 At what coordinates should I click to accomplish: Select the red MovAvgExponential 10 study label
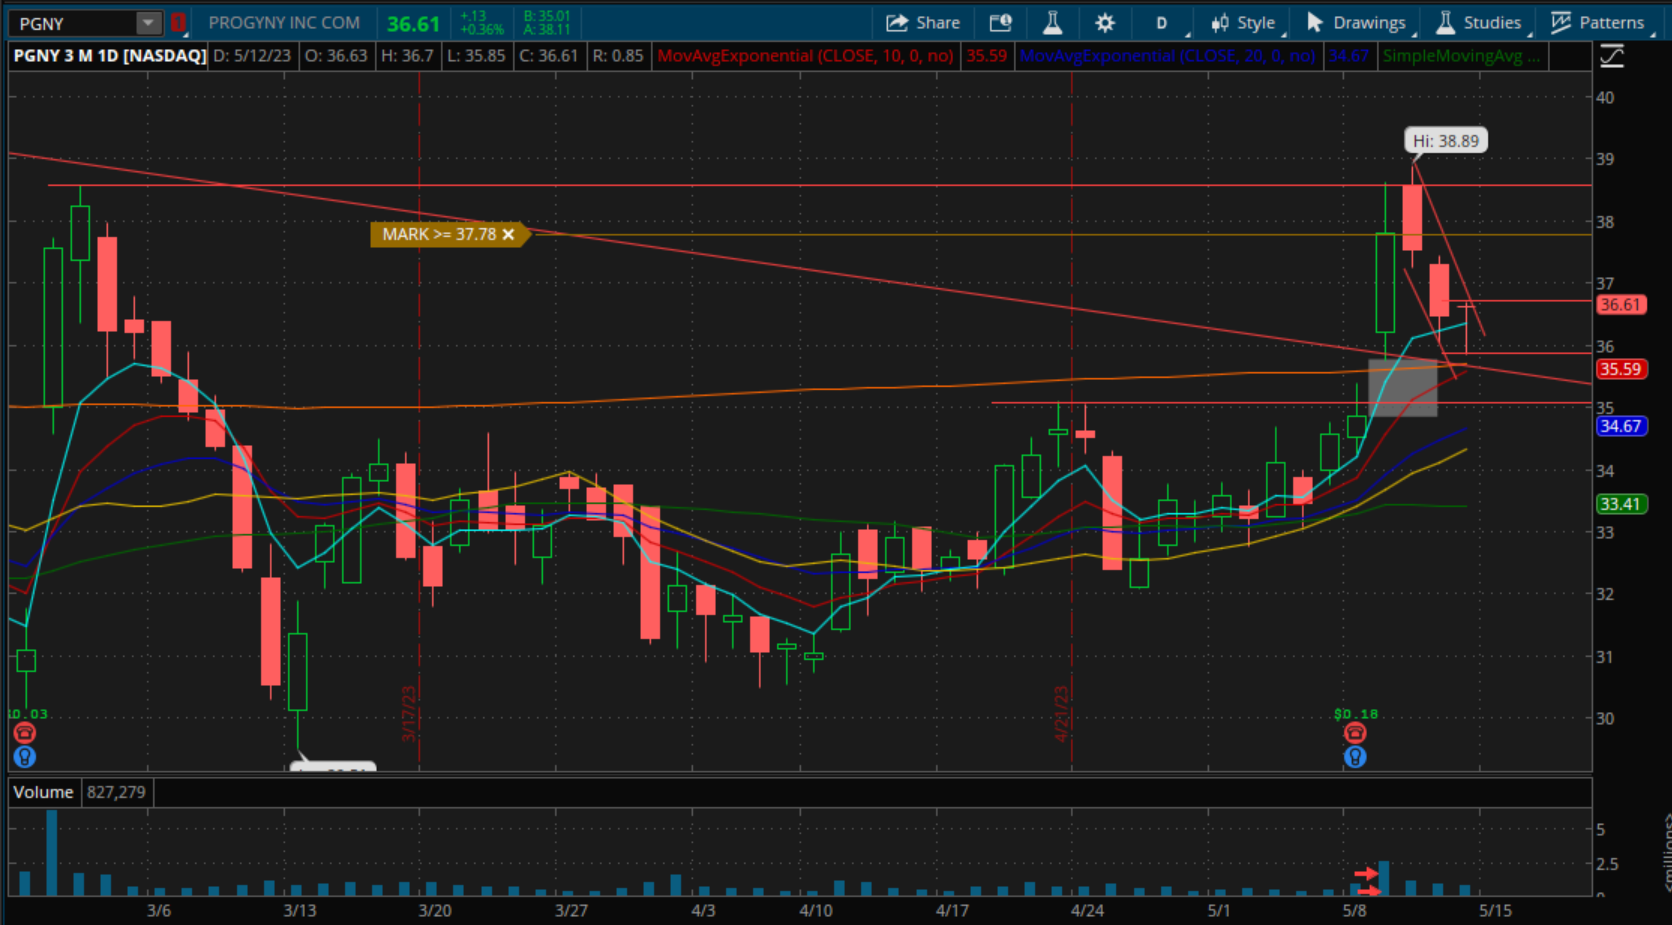(x=805, y=56)
